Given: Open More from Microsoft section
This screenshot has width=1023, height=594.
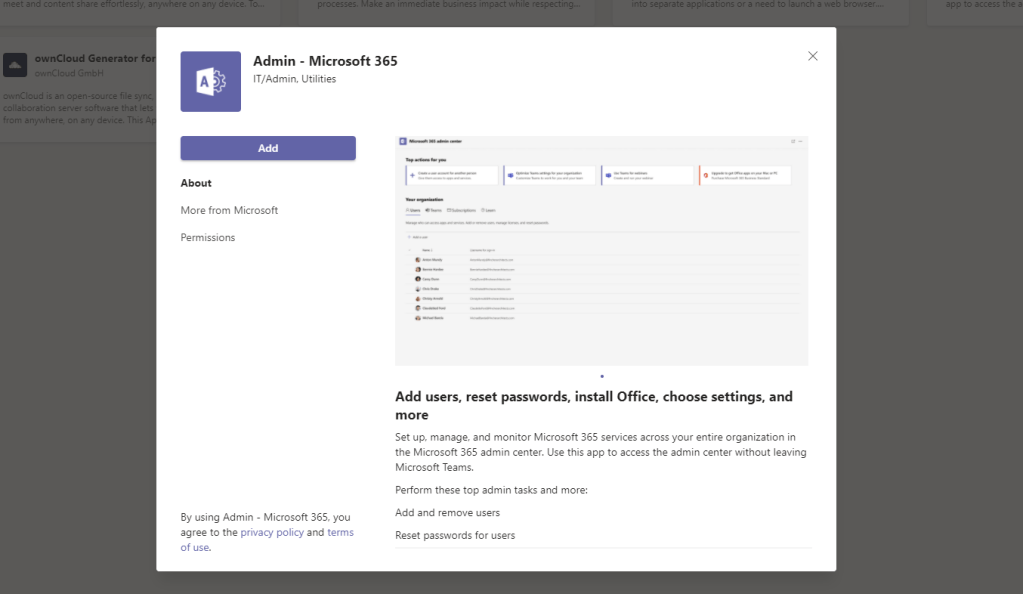Looking at the screenshot, I should tap(229, 210).
